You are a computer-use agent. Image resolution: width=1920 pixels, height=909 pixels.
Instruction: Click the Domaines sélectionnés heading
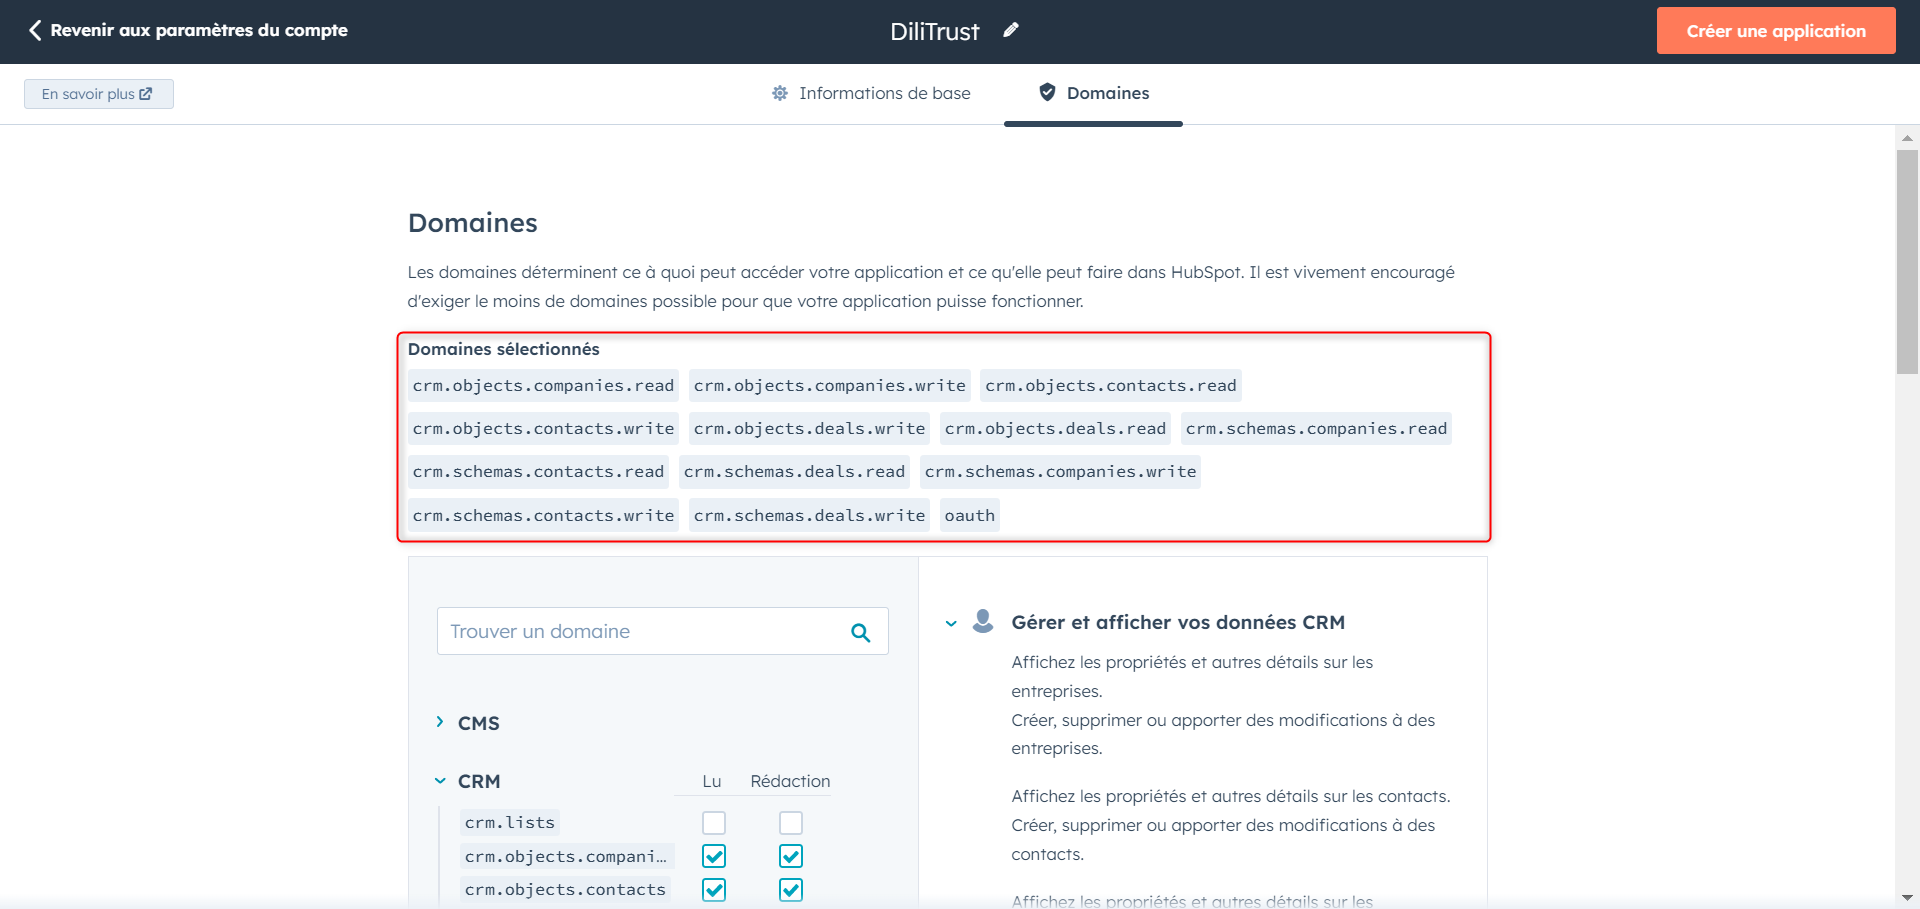(504, 349)
